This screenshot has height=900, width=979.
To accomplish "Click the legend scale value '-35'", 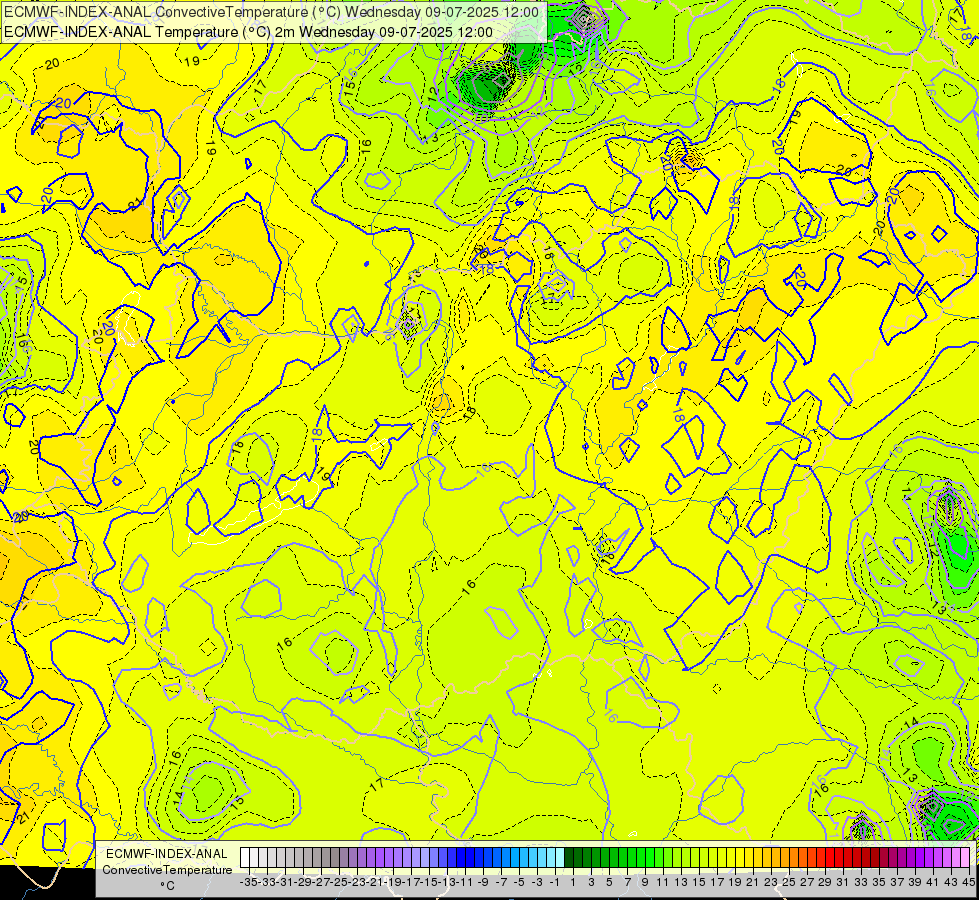I will coord(248,882).
